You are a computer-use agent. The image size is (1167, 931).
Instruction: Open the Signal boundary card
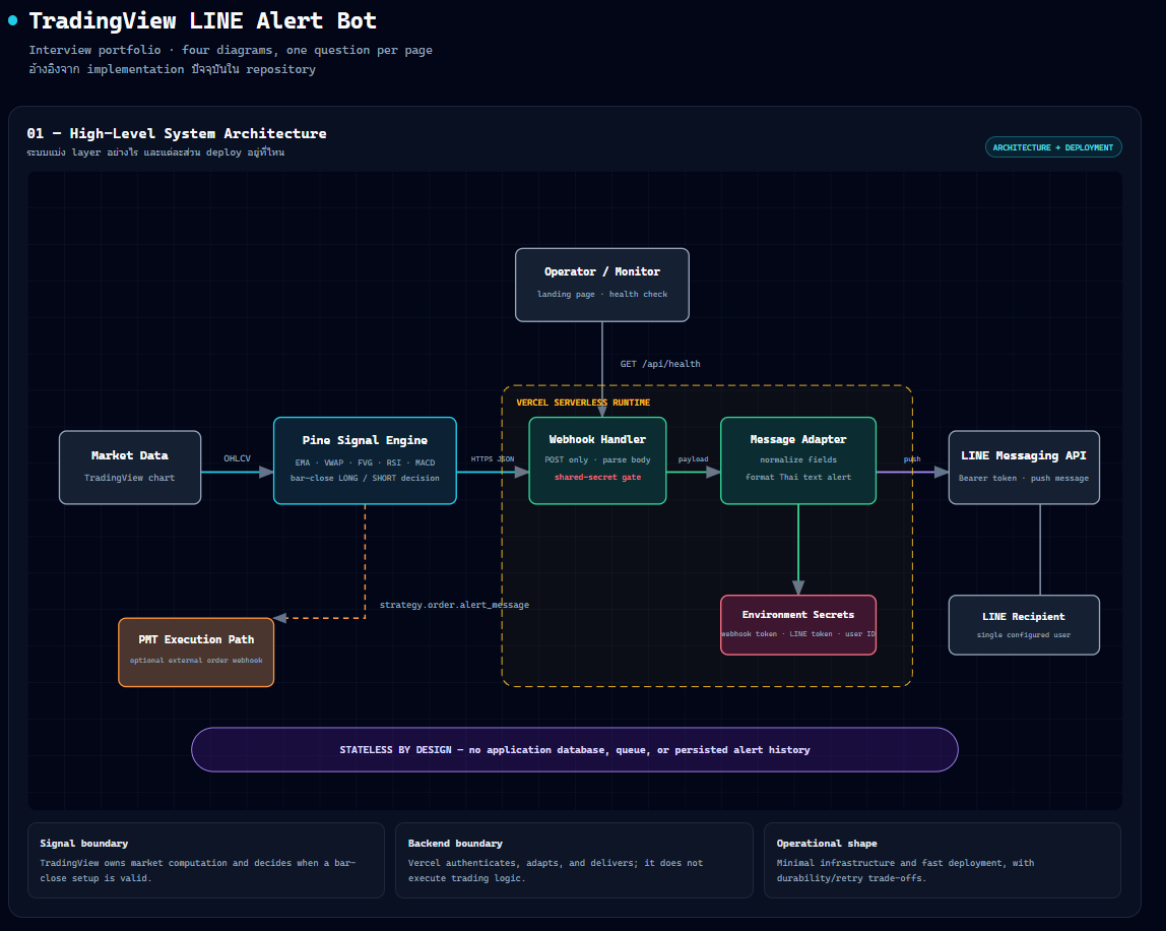(206, 860)
